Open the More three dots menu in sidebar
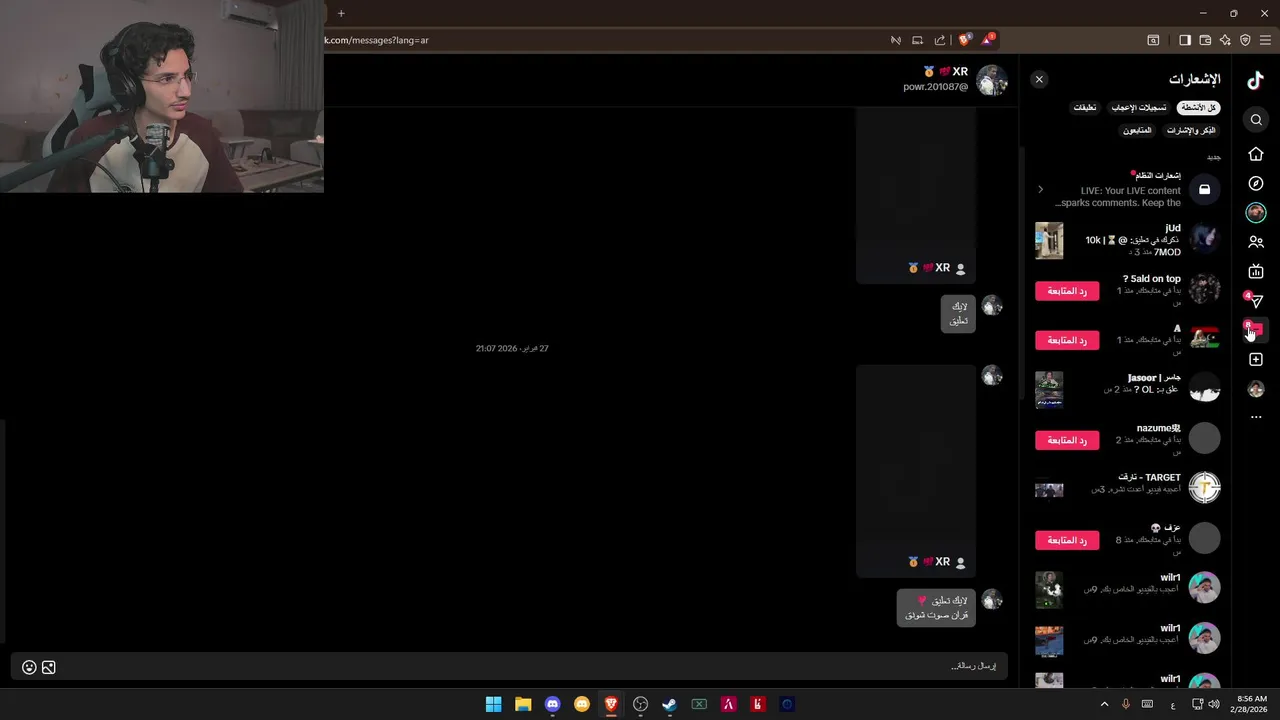Image resolution: width=1280 pixels, height=720 pixels. 1256,417
